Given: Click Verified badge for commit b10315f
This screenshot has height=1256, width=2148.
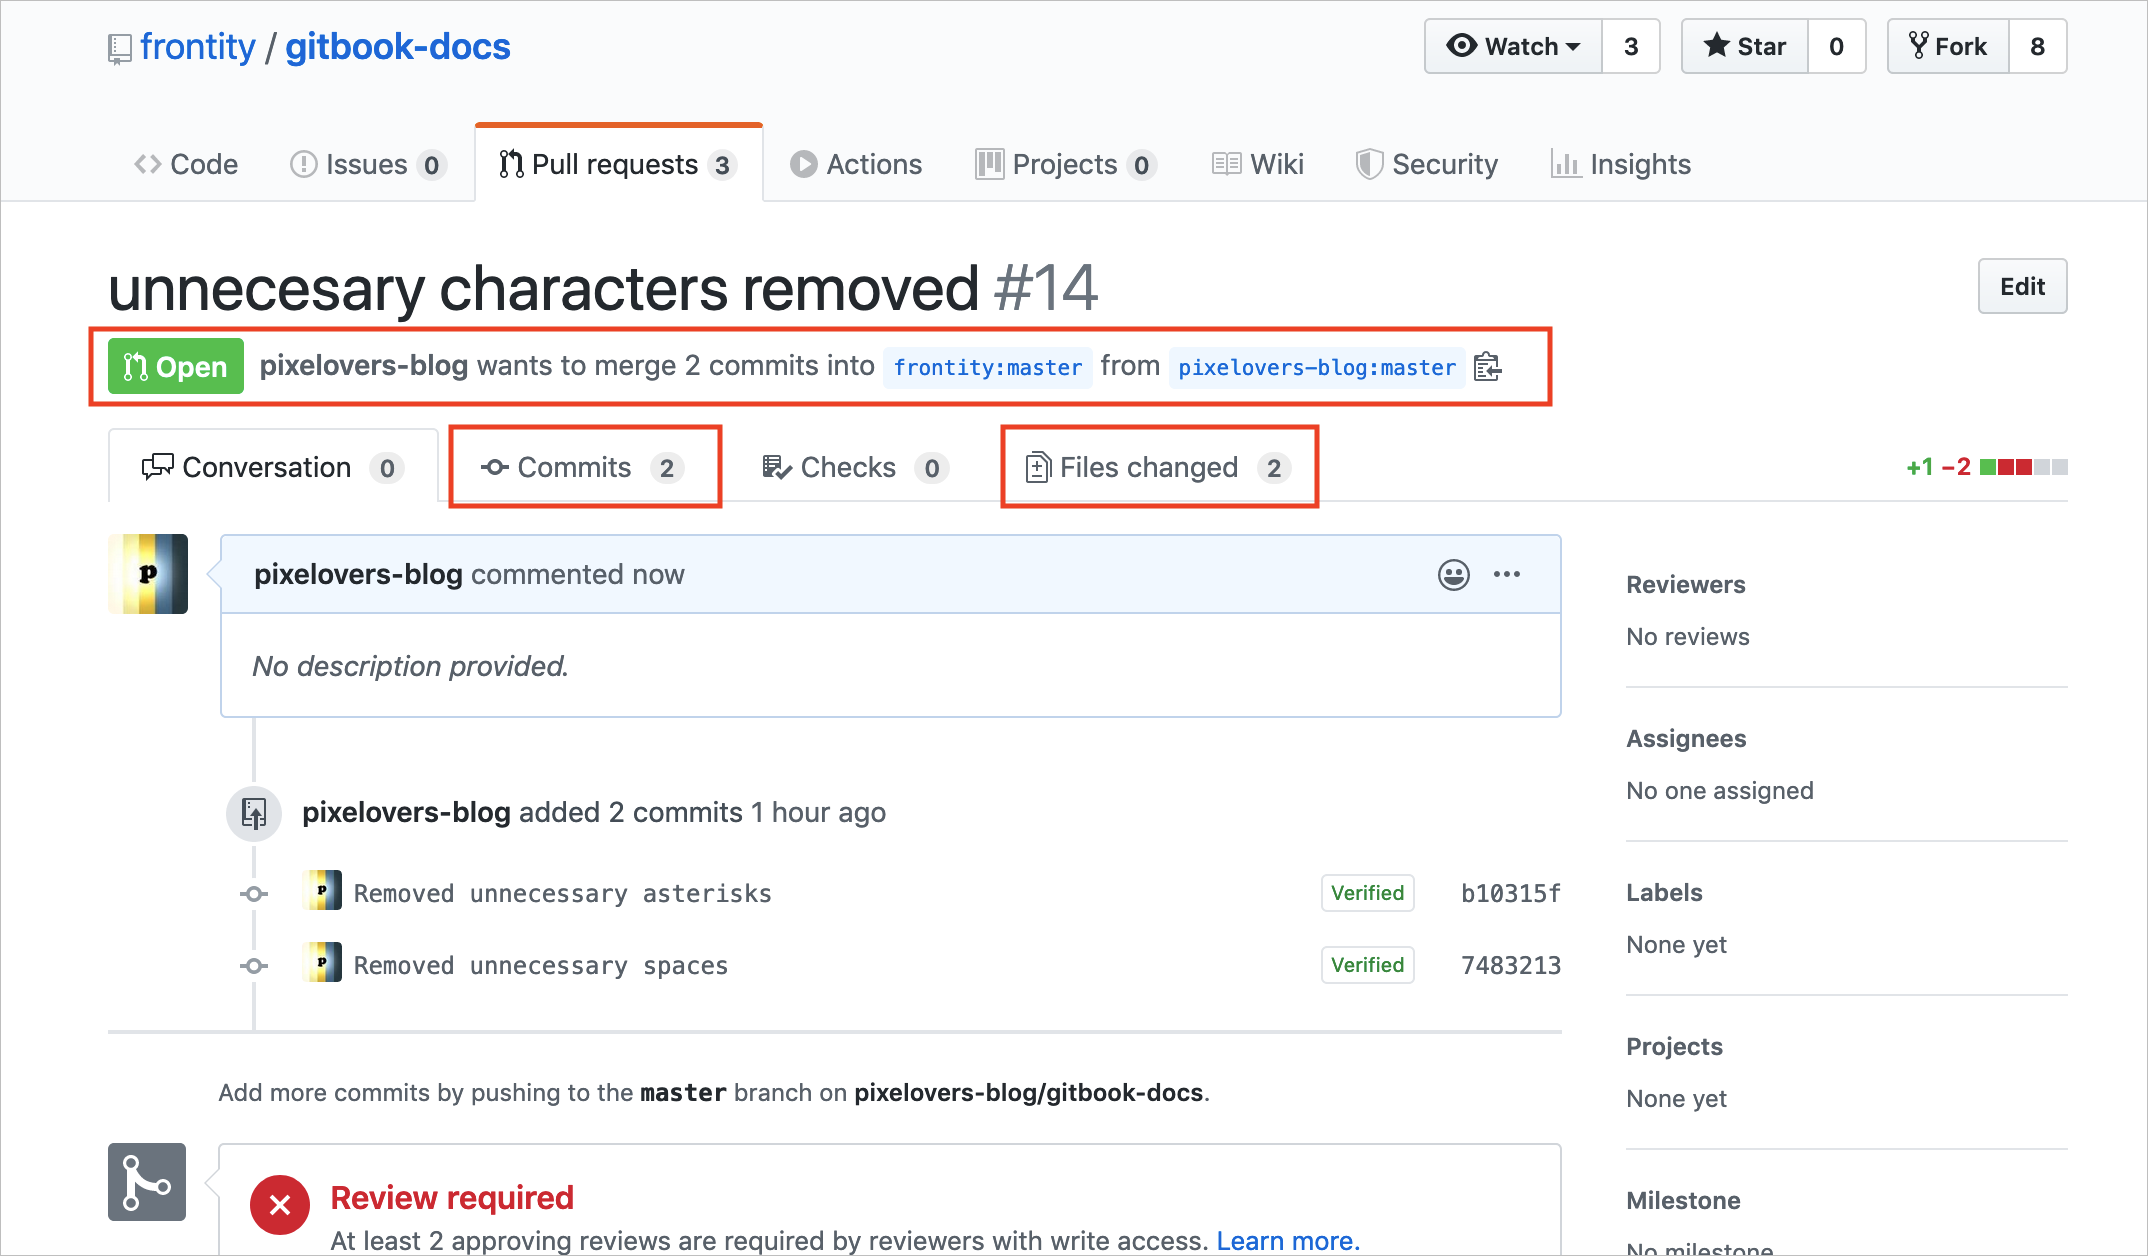Looking at the screenshot, I should 1367,893.
